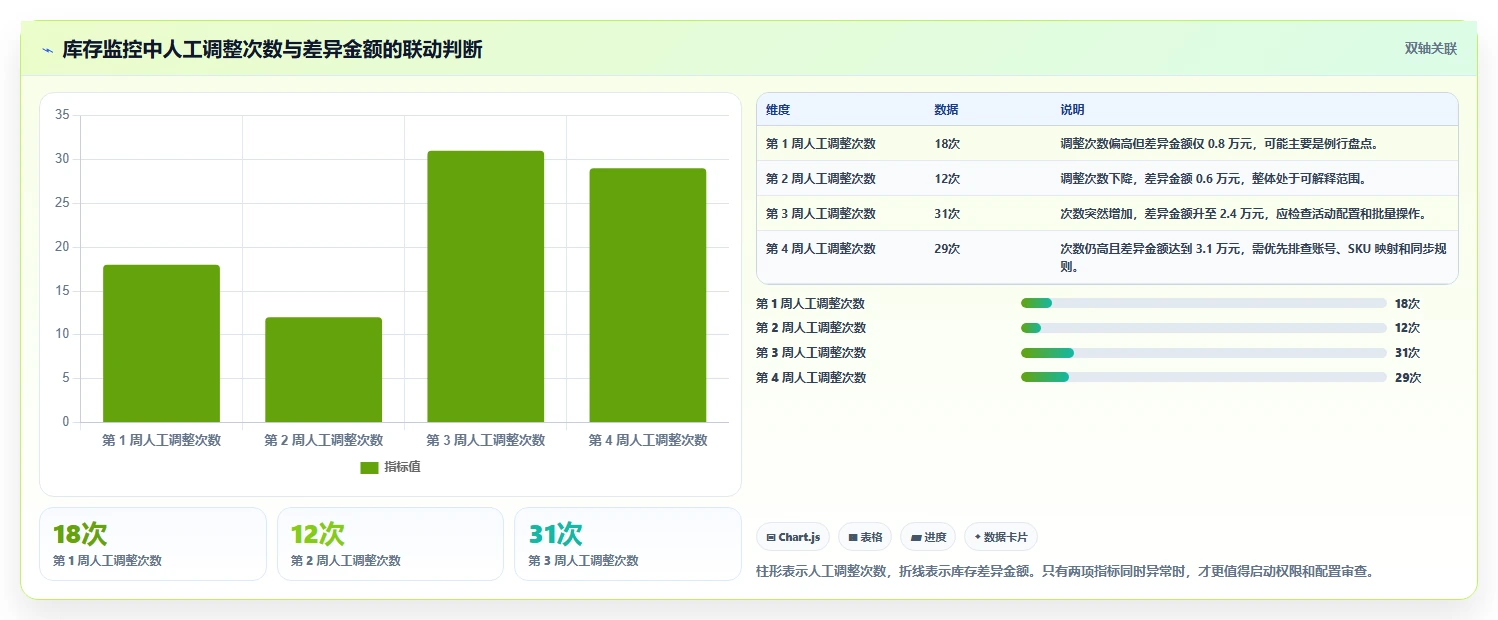
Task: Click x-axis label 第 3 周人工调整次数
Action: [x=485, y=440]
